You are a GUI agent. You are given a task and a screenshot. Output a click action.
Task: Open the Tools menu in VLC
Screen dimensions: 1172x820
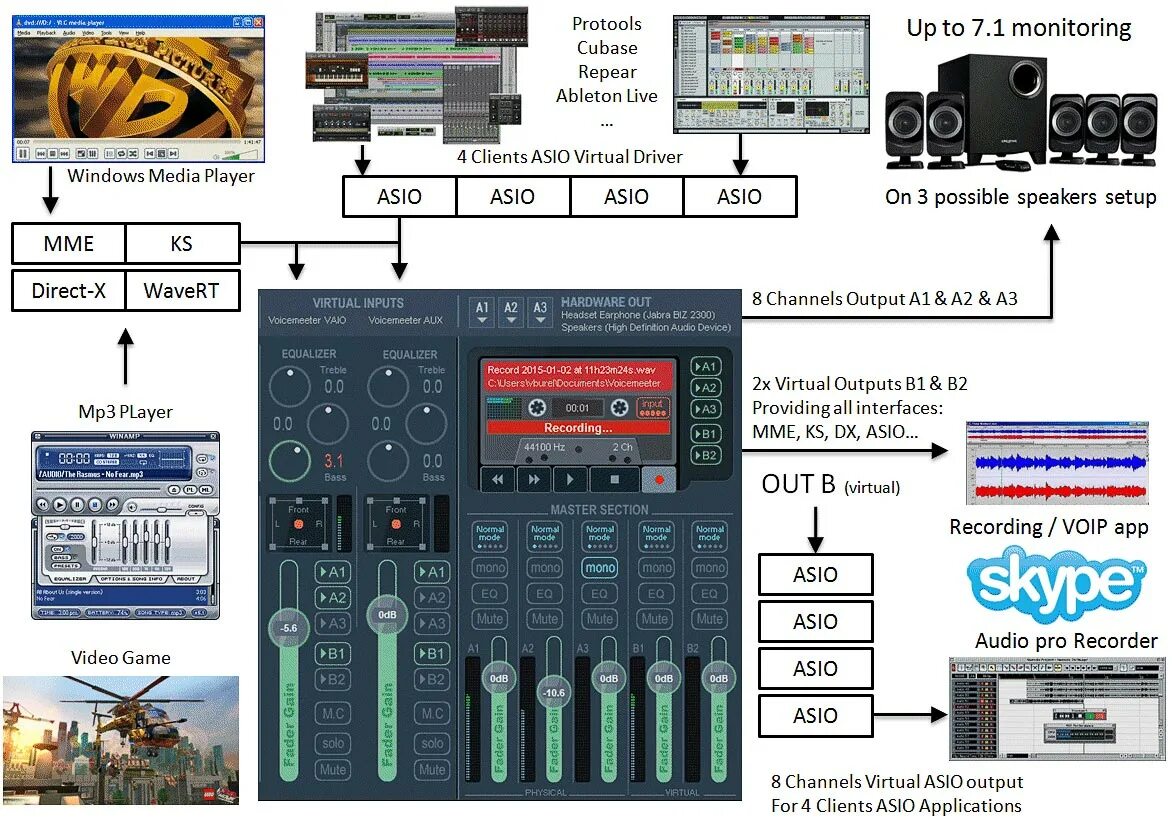point(107,33)
